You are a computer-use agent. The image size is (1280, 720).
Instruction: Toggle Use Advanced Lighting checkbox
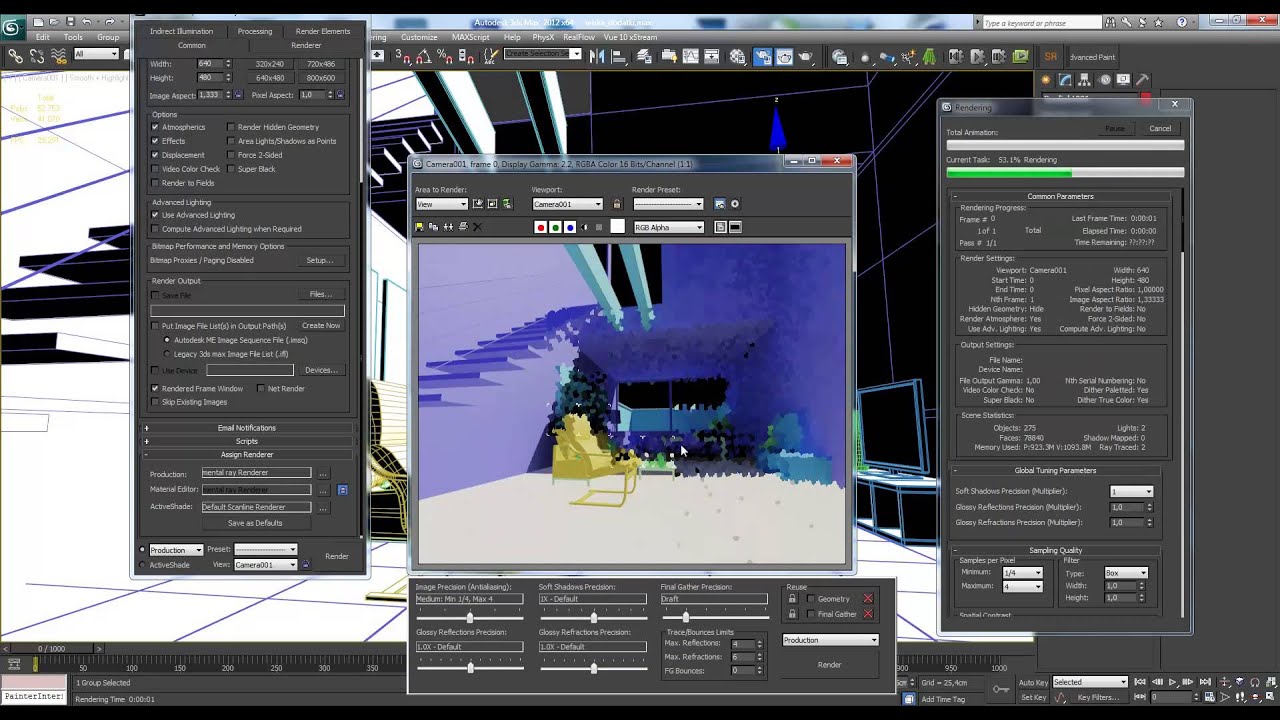click(x=155, y=215)
